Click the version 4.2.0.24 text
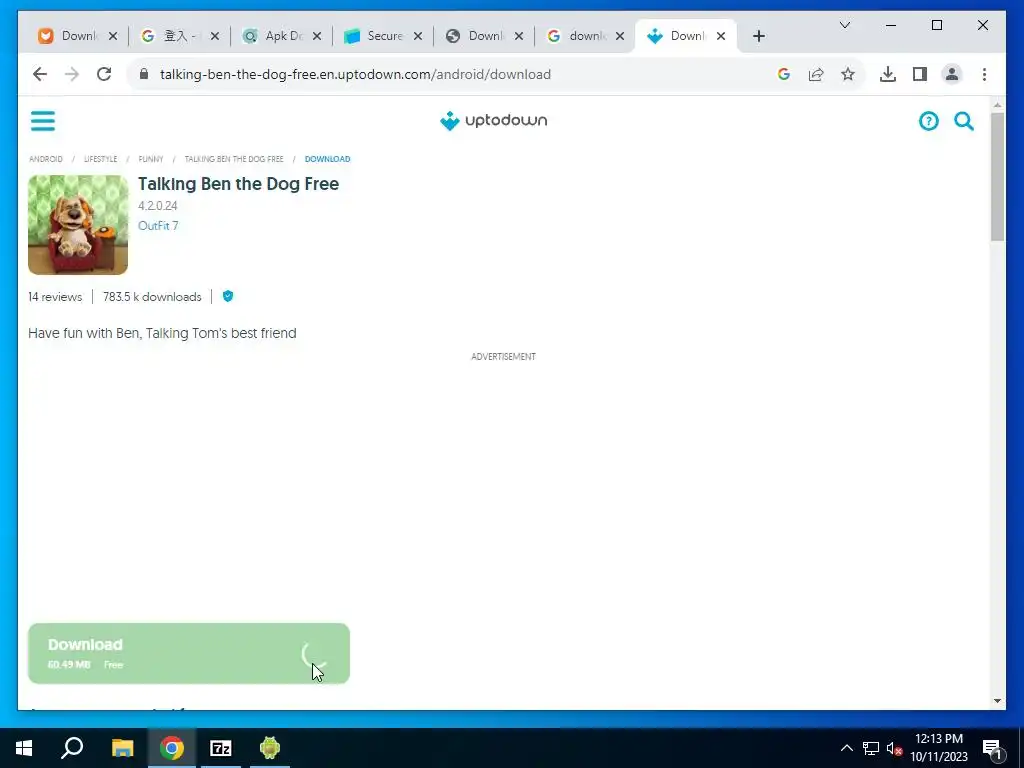This screenshot has height=768, width=1024. tap(157, 206)
